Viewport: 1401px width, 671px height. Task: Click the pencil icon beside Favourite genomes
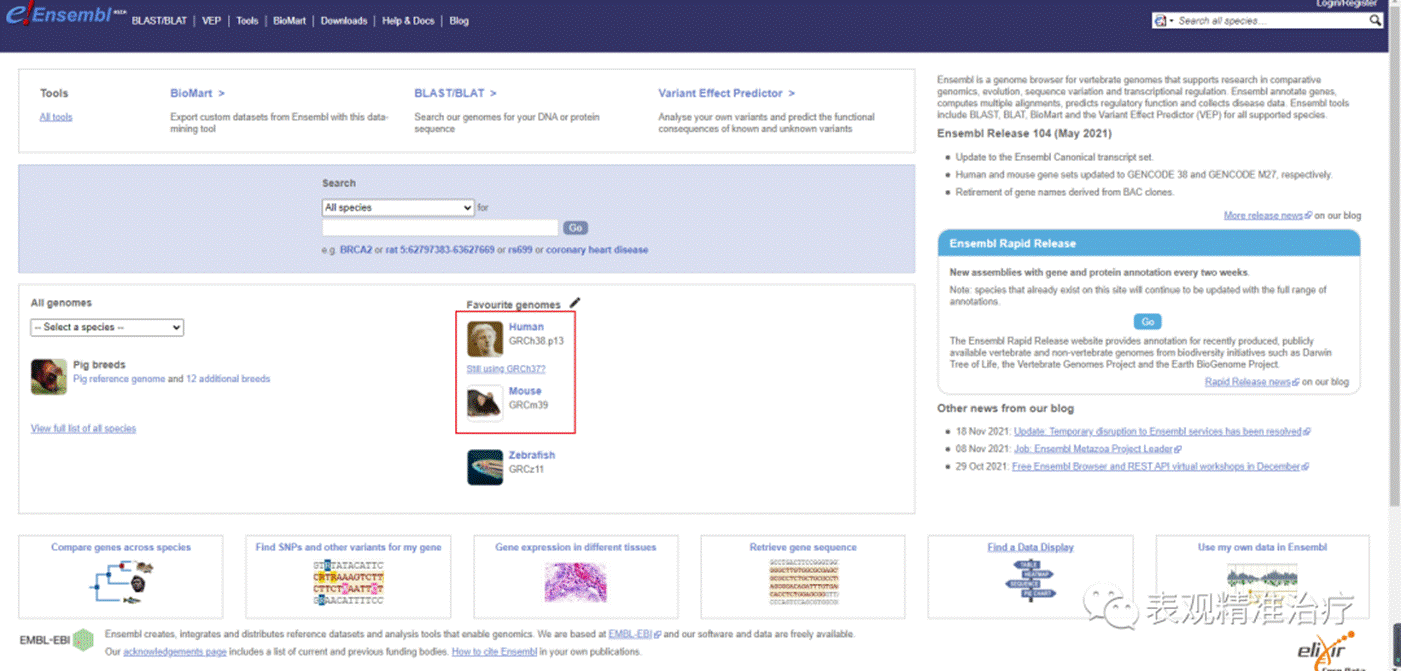tap(574, 303)
